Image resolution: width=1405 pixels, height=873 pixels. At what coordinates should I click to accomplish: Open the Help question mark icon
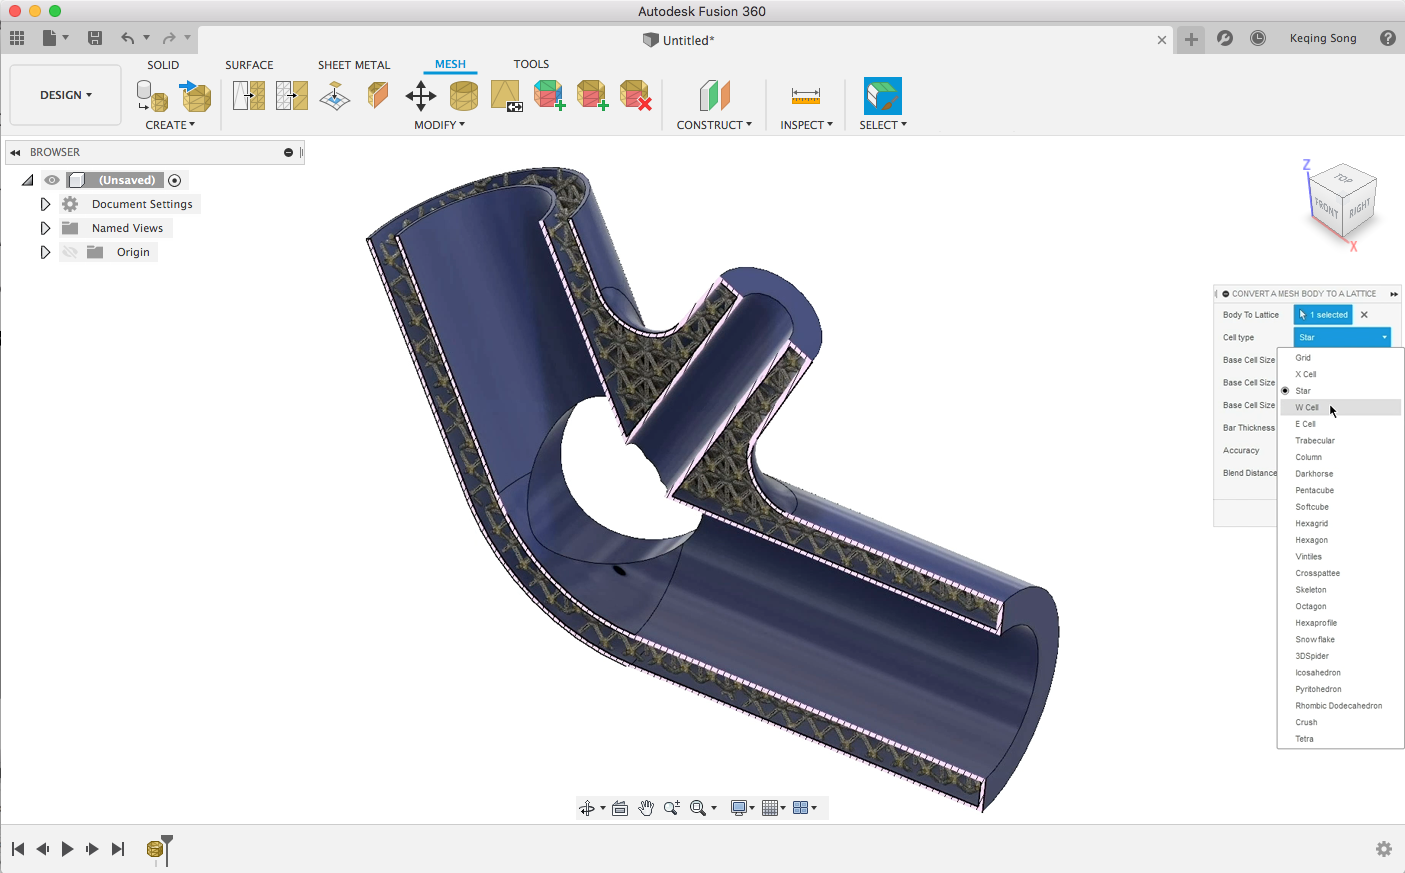[x=1388, y=38]
